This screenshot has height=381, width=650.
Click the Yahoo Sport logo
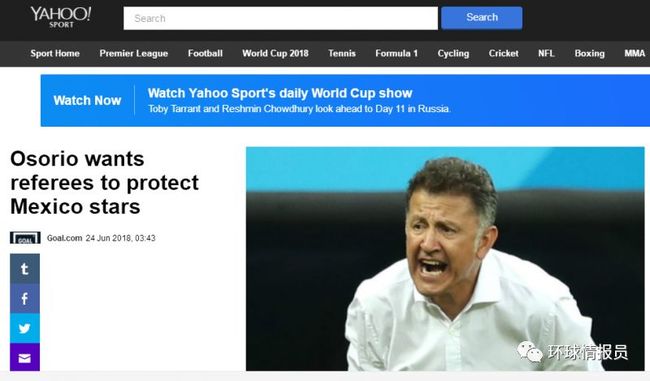(61, 17)
